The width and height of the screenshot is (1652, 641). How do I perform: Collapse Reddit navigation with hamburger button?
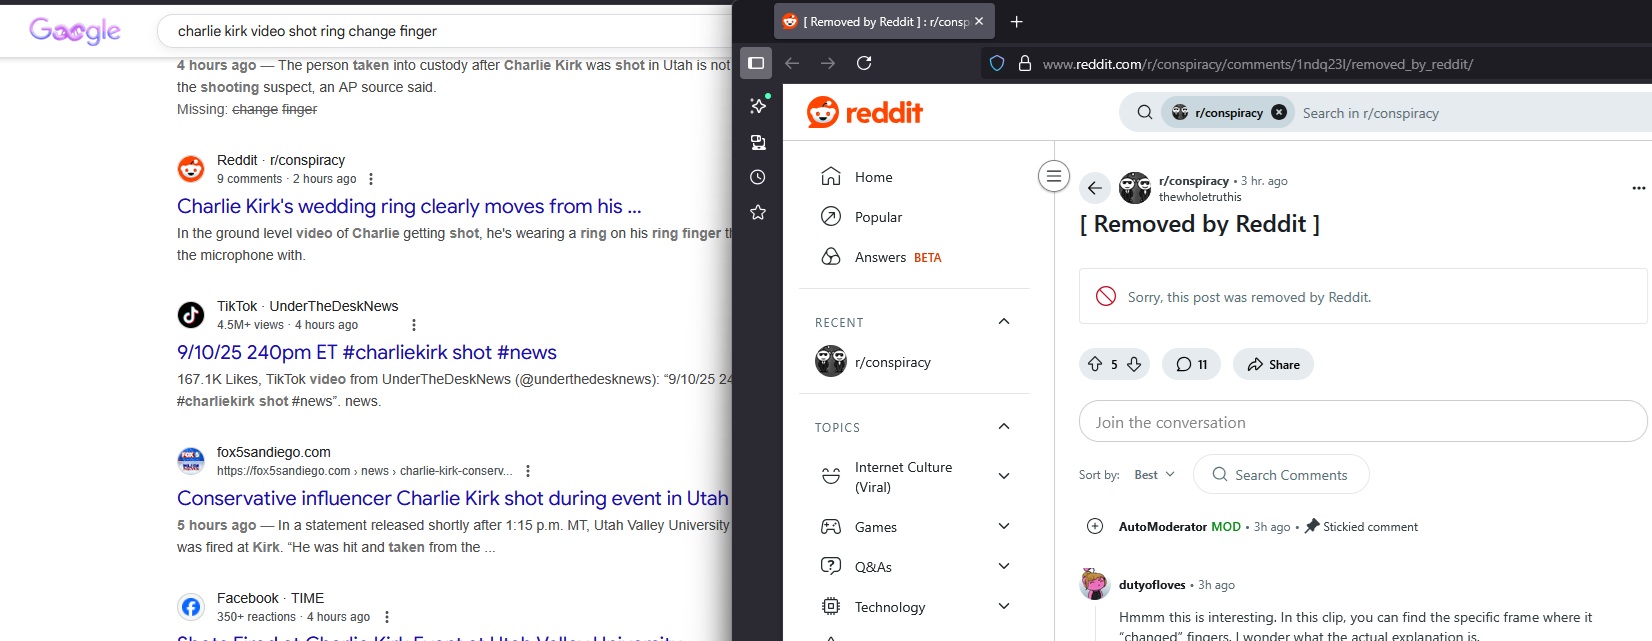[1053, 176]
